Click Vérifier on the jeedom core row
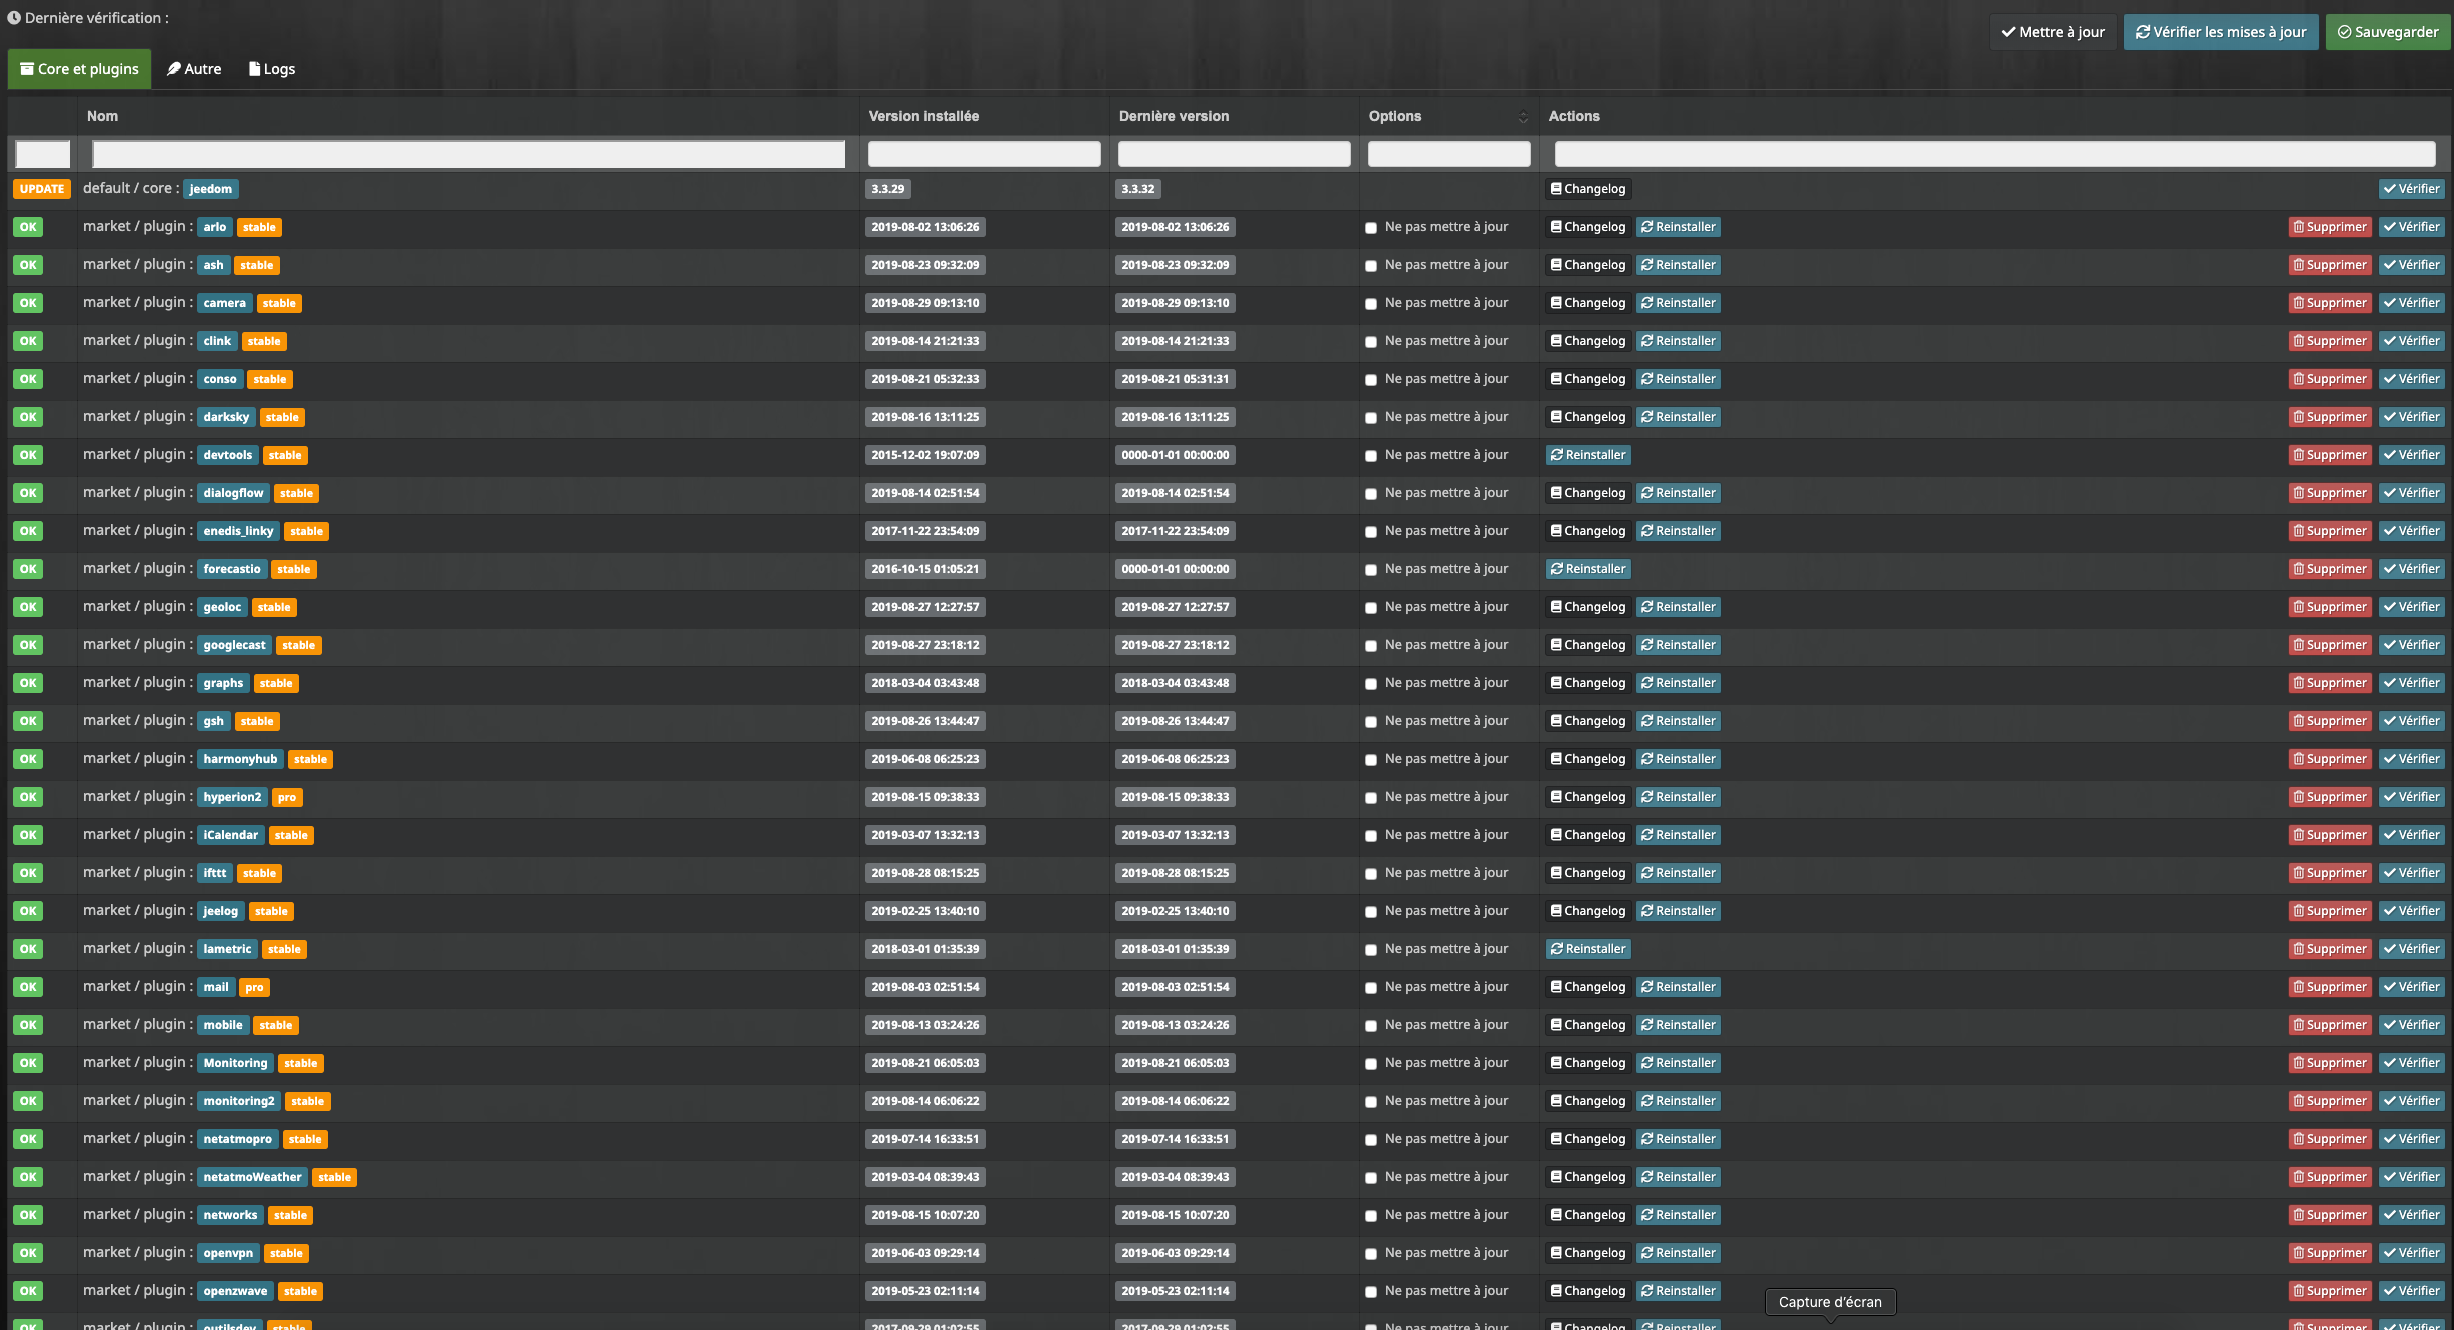This screenshot has width=2454, height=1330. coord(2411,189)
